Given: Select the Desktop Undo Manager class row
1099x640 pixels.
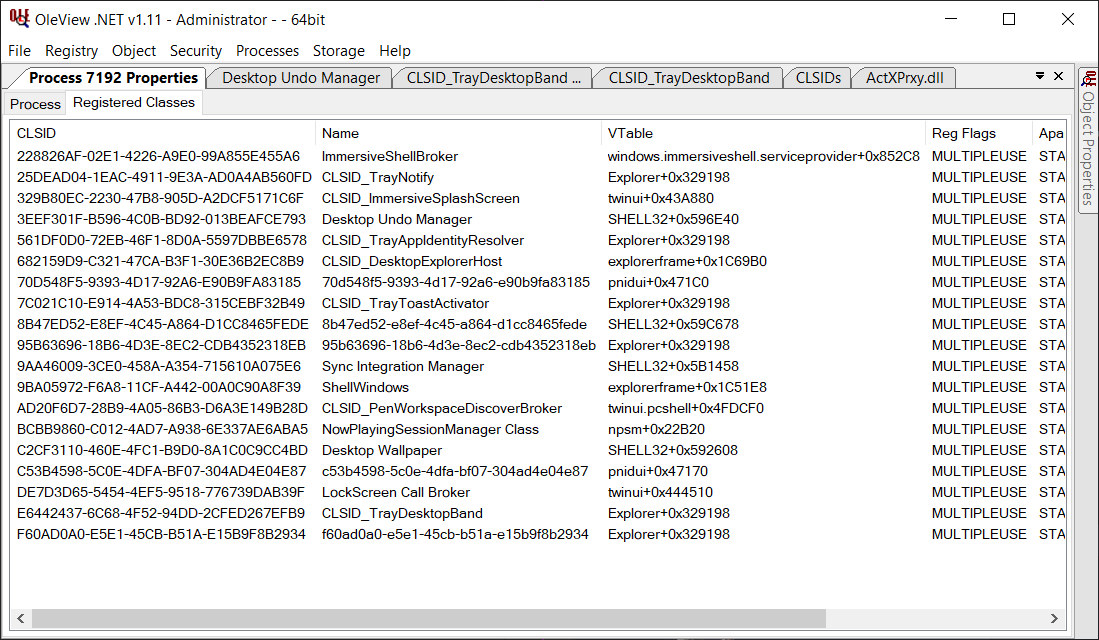Looking at the screenshot, I should pyautogui.click(x=538, y=219).
